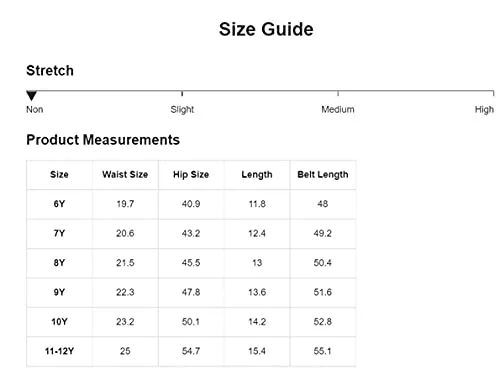Select the 8Y size row label
The image size is (500, 375).
(59, 263)
